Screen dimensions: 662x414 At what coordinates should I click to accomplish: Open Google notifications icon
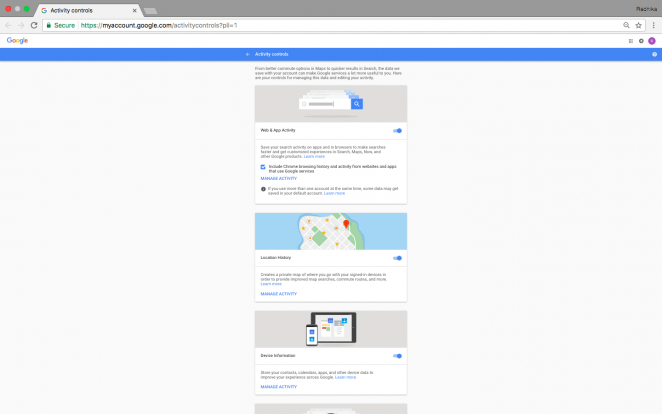pyautogui.click(x=641, y=41)
